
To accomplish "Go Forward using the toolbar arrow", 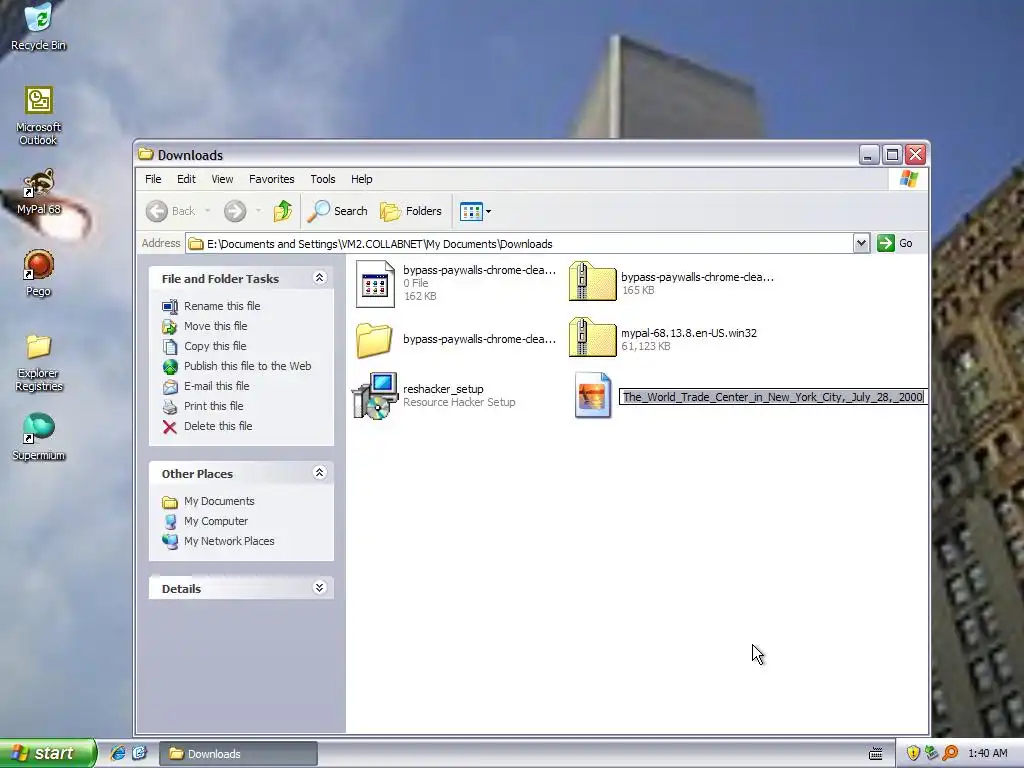I will tap(235, 211).
